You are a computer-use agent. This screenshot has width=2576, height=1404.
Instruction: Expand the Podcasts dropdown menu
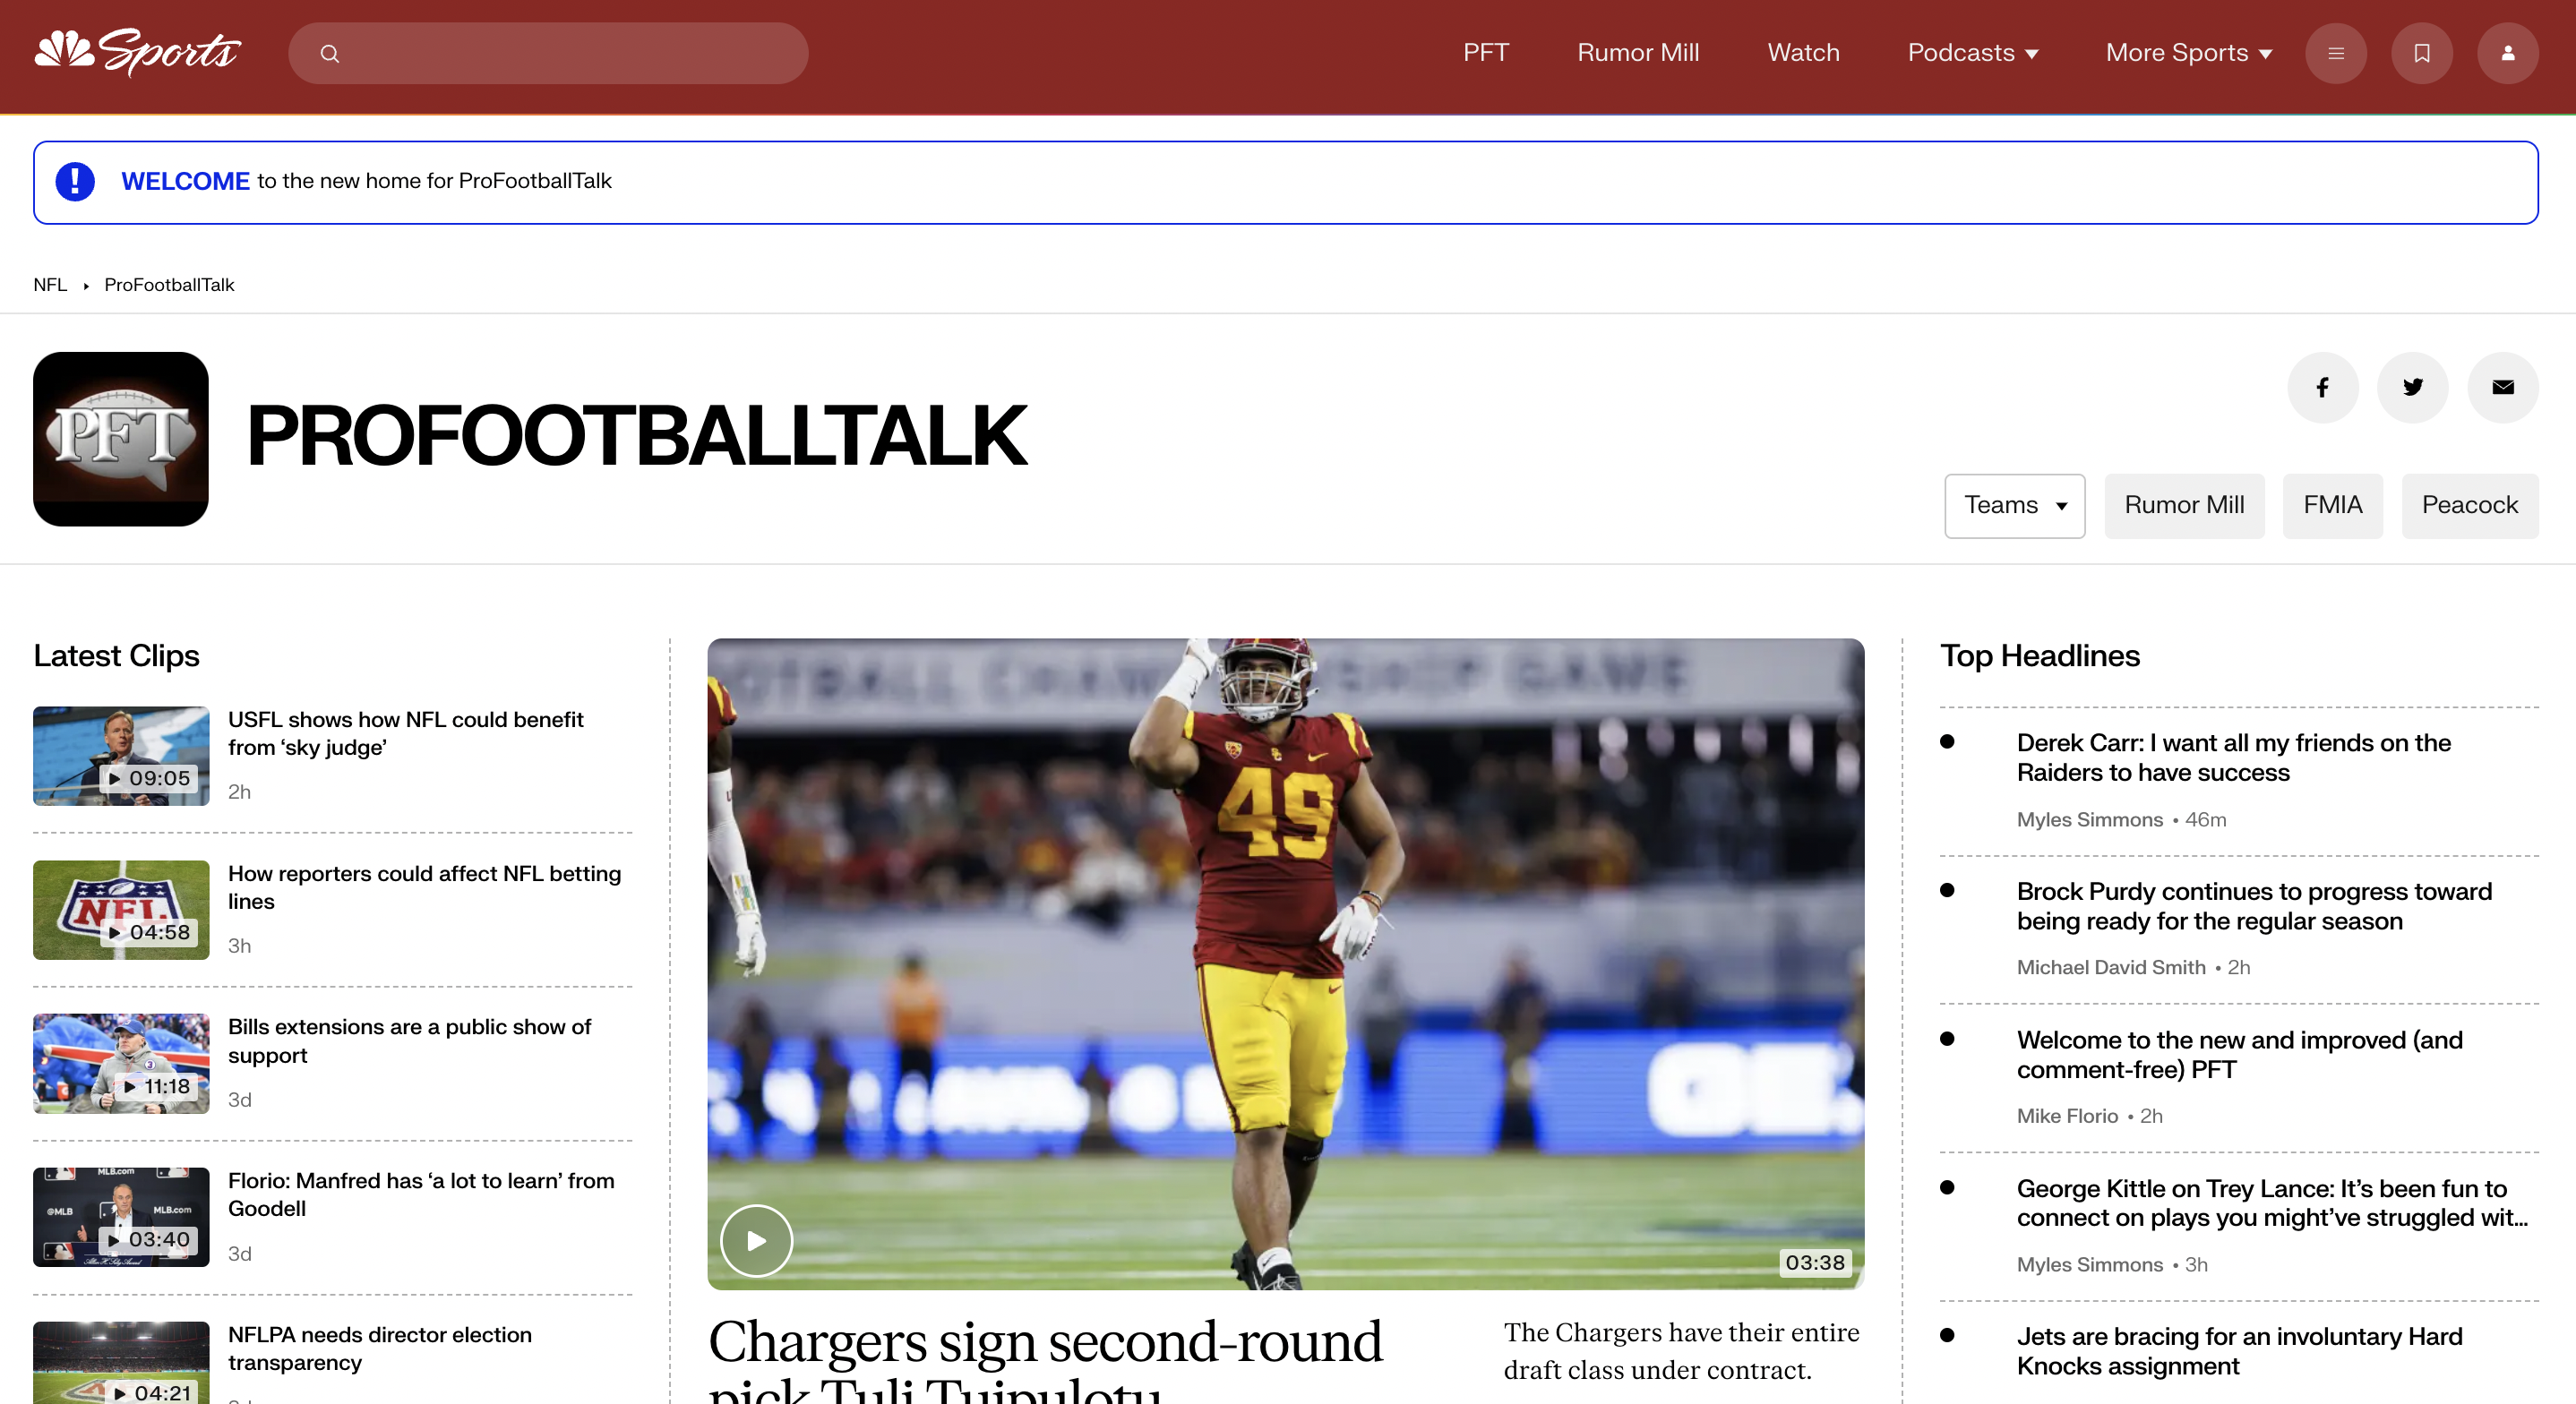[x=1973, y=53]
